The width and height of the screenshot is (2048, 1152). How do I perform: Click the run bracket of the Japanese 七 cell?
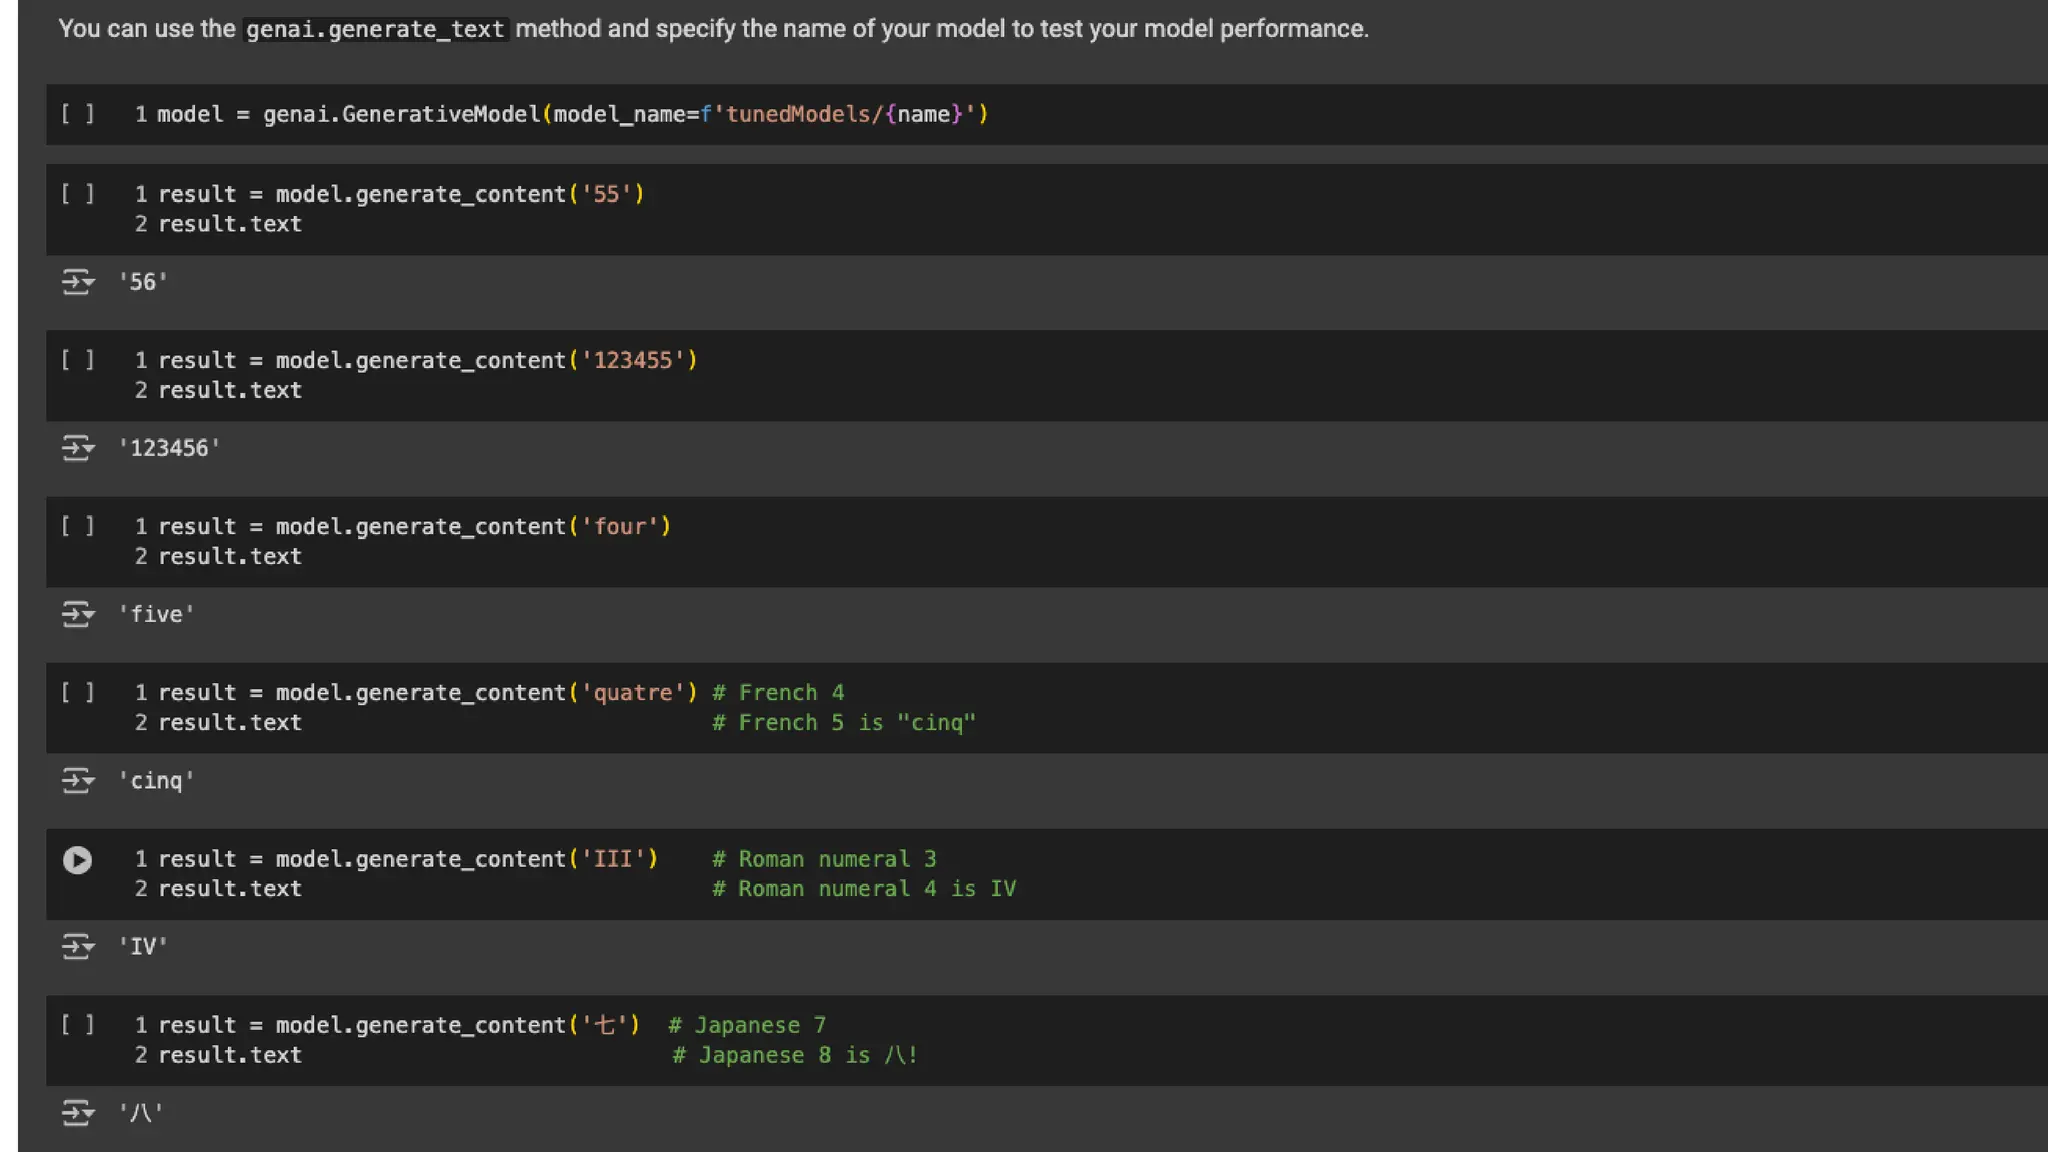pyautogui.click(x=77, y=1024)
